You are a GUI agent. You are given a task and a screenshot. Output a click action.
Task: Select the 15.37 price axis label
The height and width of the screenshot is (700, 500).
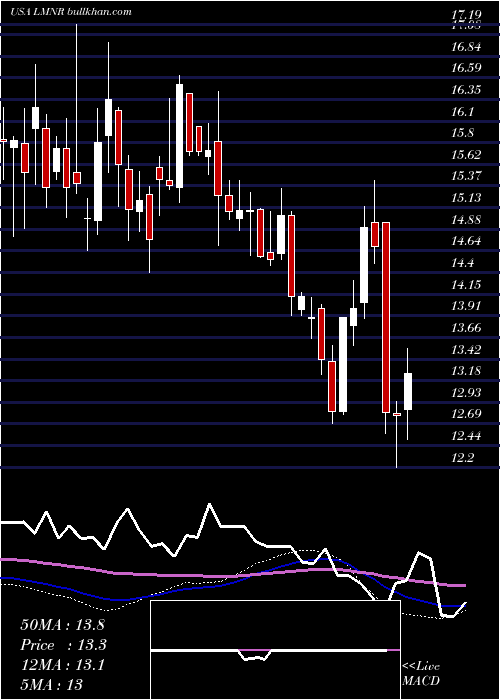click(x=466, y=176)
